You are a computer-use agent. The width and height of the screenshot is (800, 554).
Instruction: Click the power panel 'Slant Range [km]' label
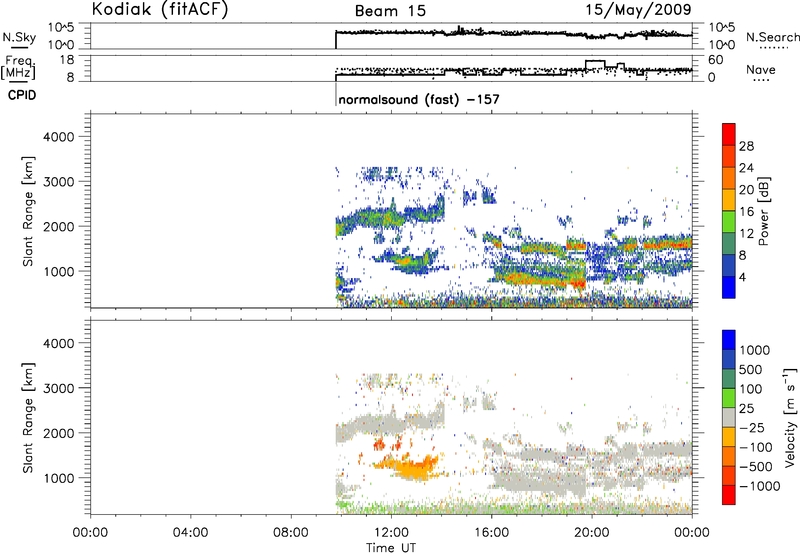(x=28, y=211)
